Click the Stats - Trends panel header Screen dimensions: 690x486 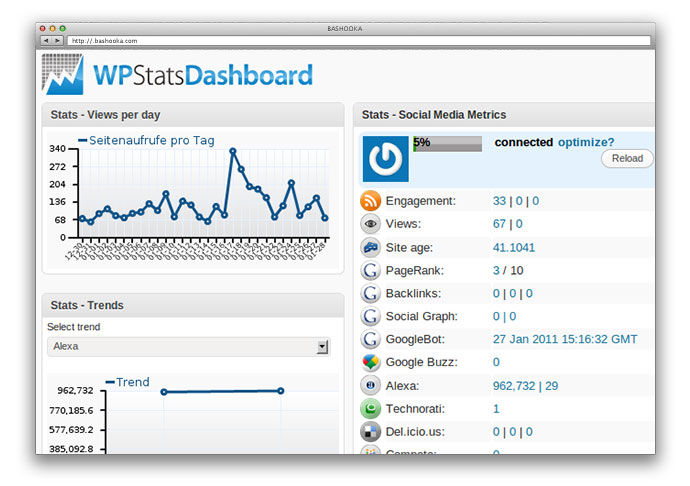click(x=192, y=305)
